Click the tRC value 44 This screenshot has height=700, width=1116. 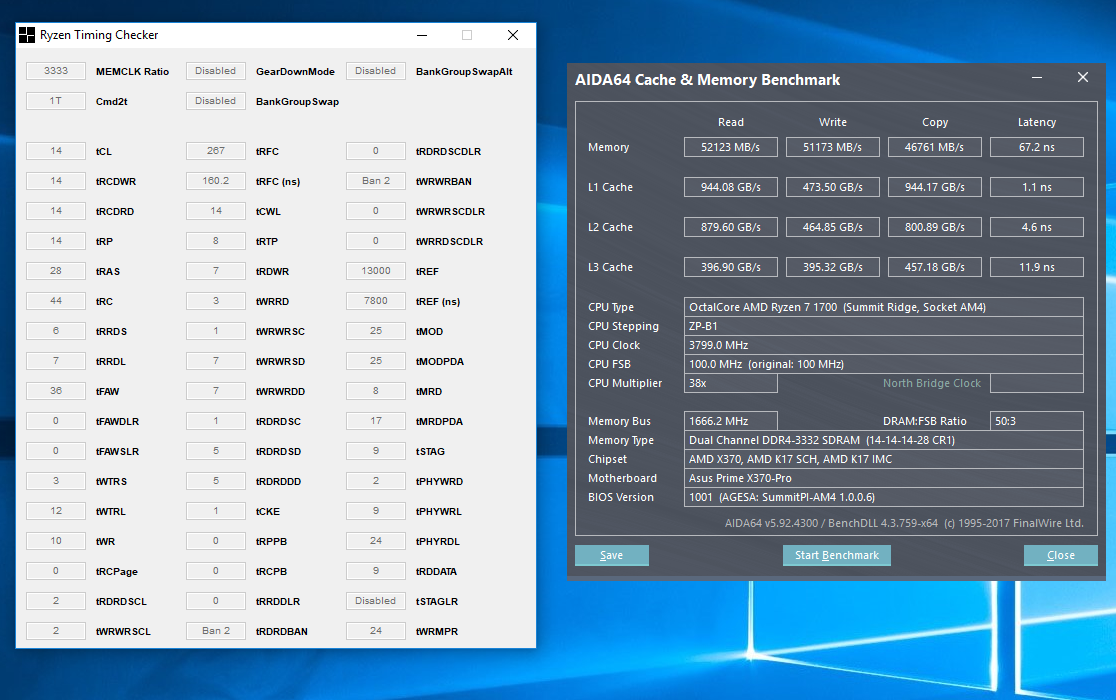click(56, 301)
